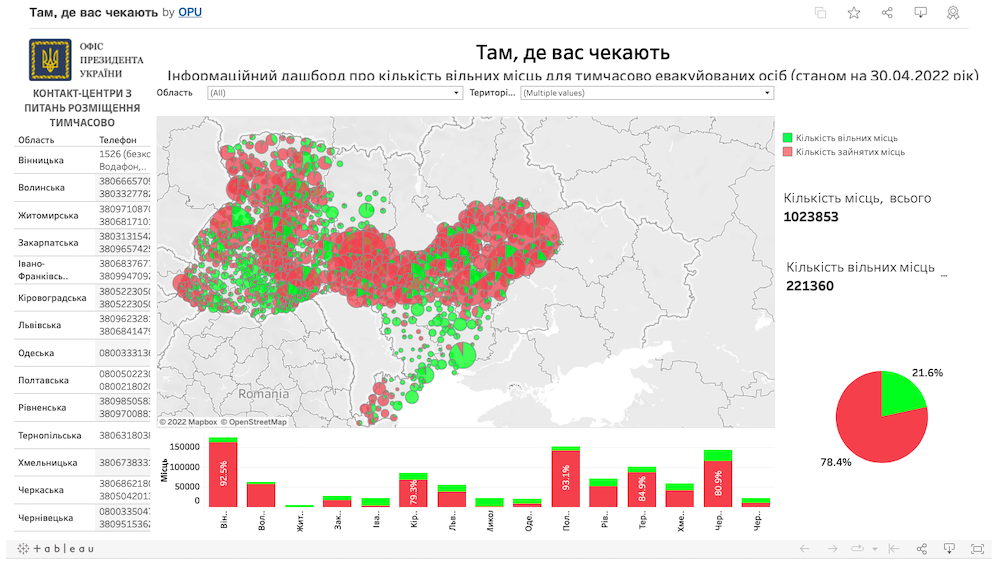Click undo arrow in bottom toolbar
Image resolution: width=1000 pixels, height=579 pixels.
(x=803, y=548)
